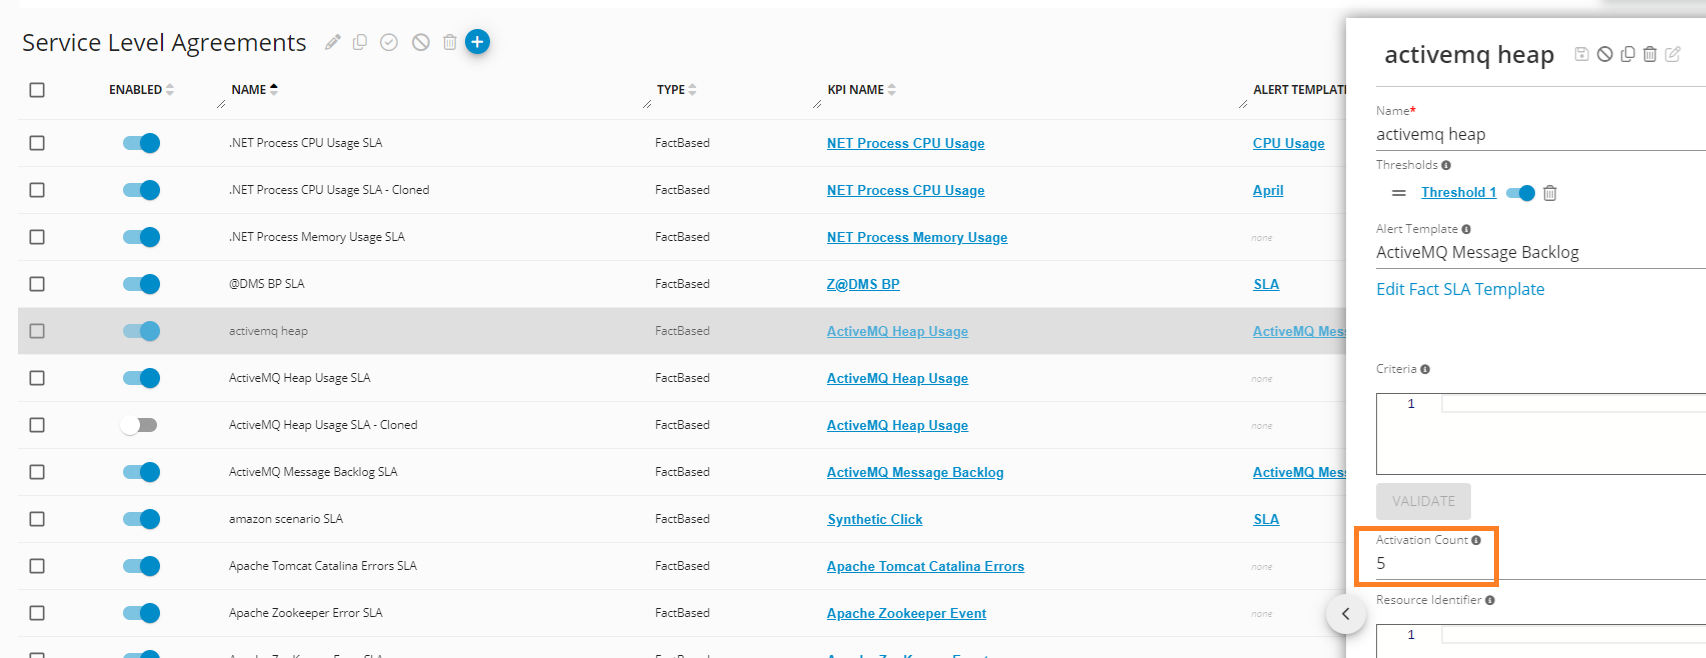Click the blue add SLA plus button
The height and width of the screenshot is (658, 1706).
[x=477, y=42]
